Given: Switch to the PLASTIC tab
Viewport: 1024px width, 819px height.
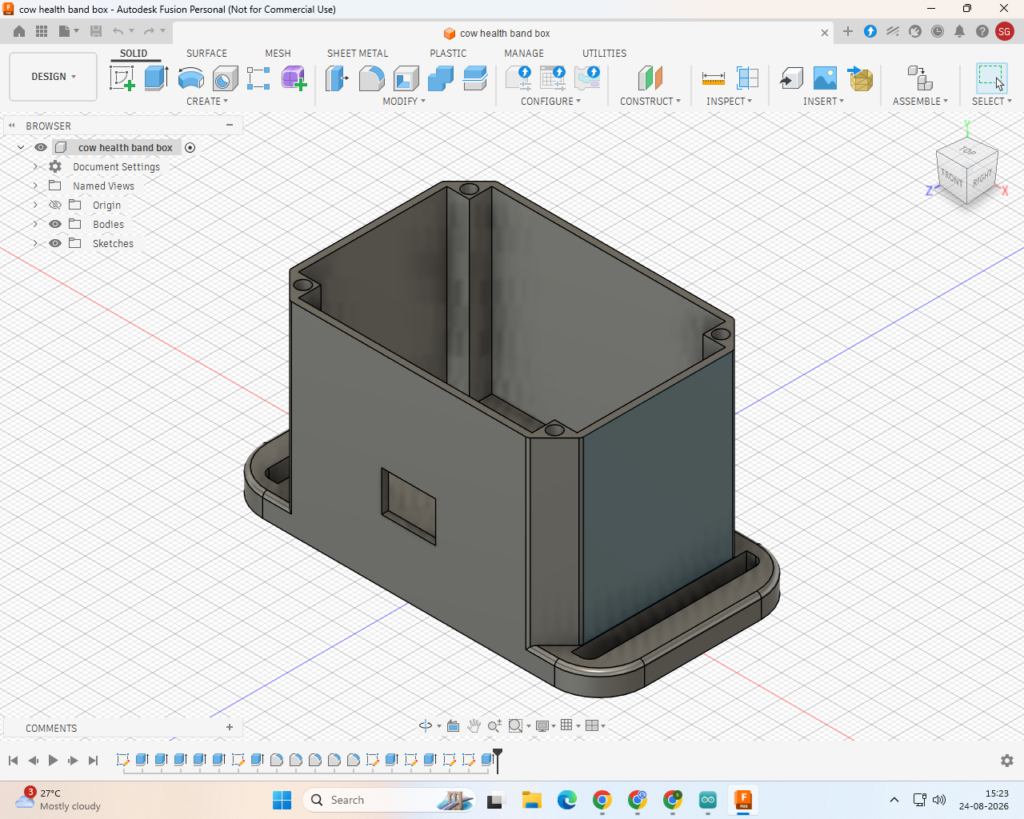Looking at the screenshot, I should point(448,54).
